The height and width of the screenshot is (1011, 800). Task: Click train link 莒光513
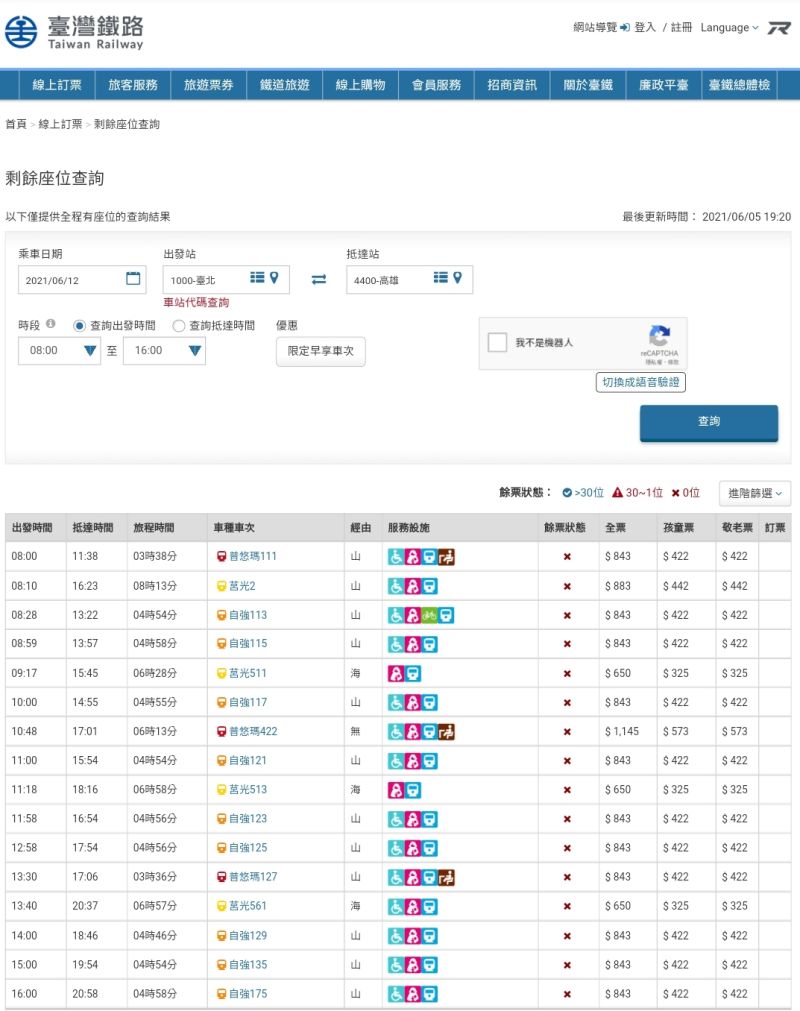click(248, 789)
